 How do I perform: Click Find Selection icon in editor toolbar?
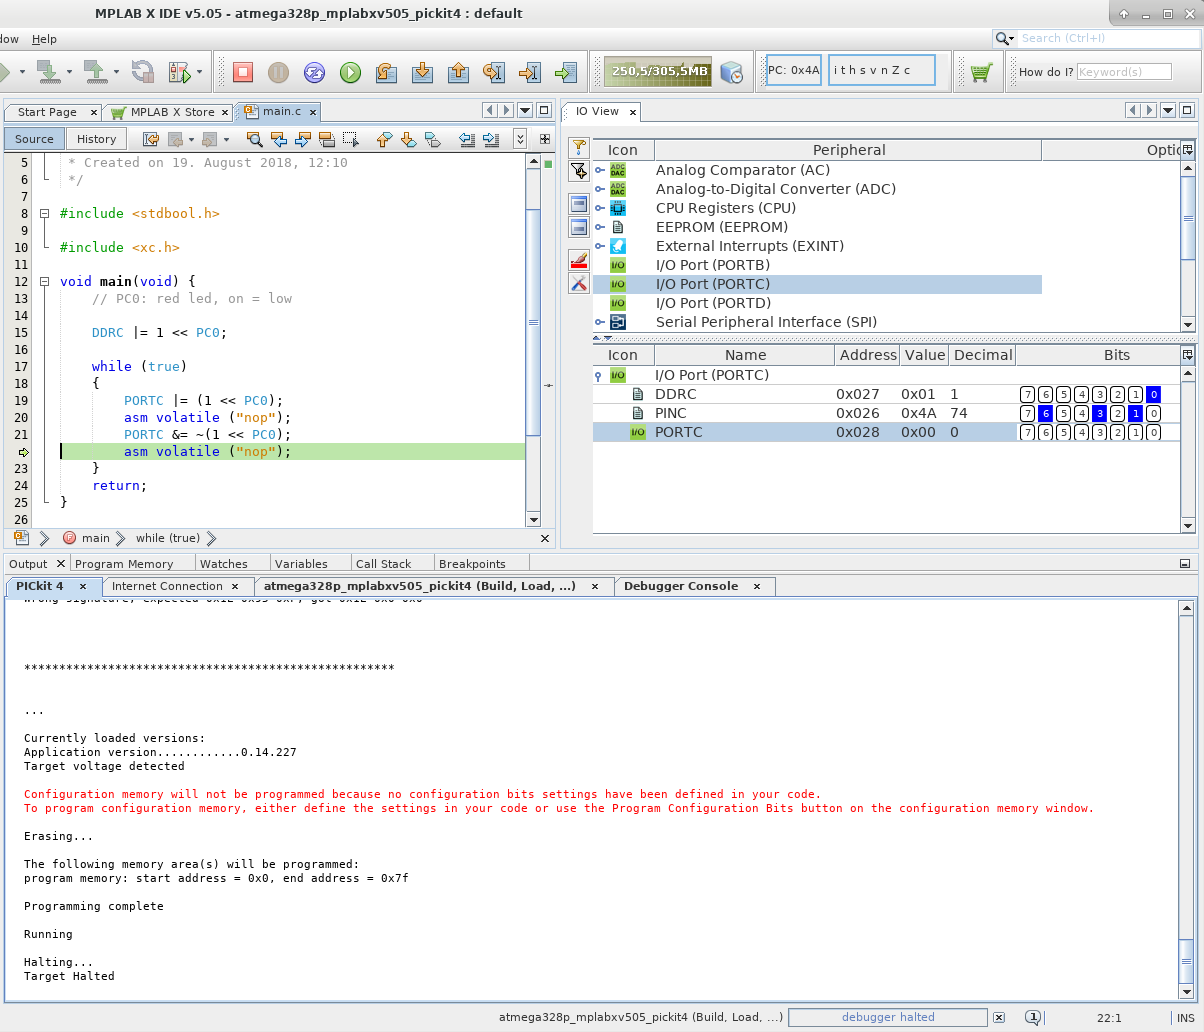[x=255, y=139]
